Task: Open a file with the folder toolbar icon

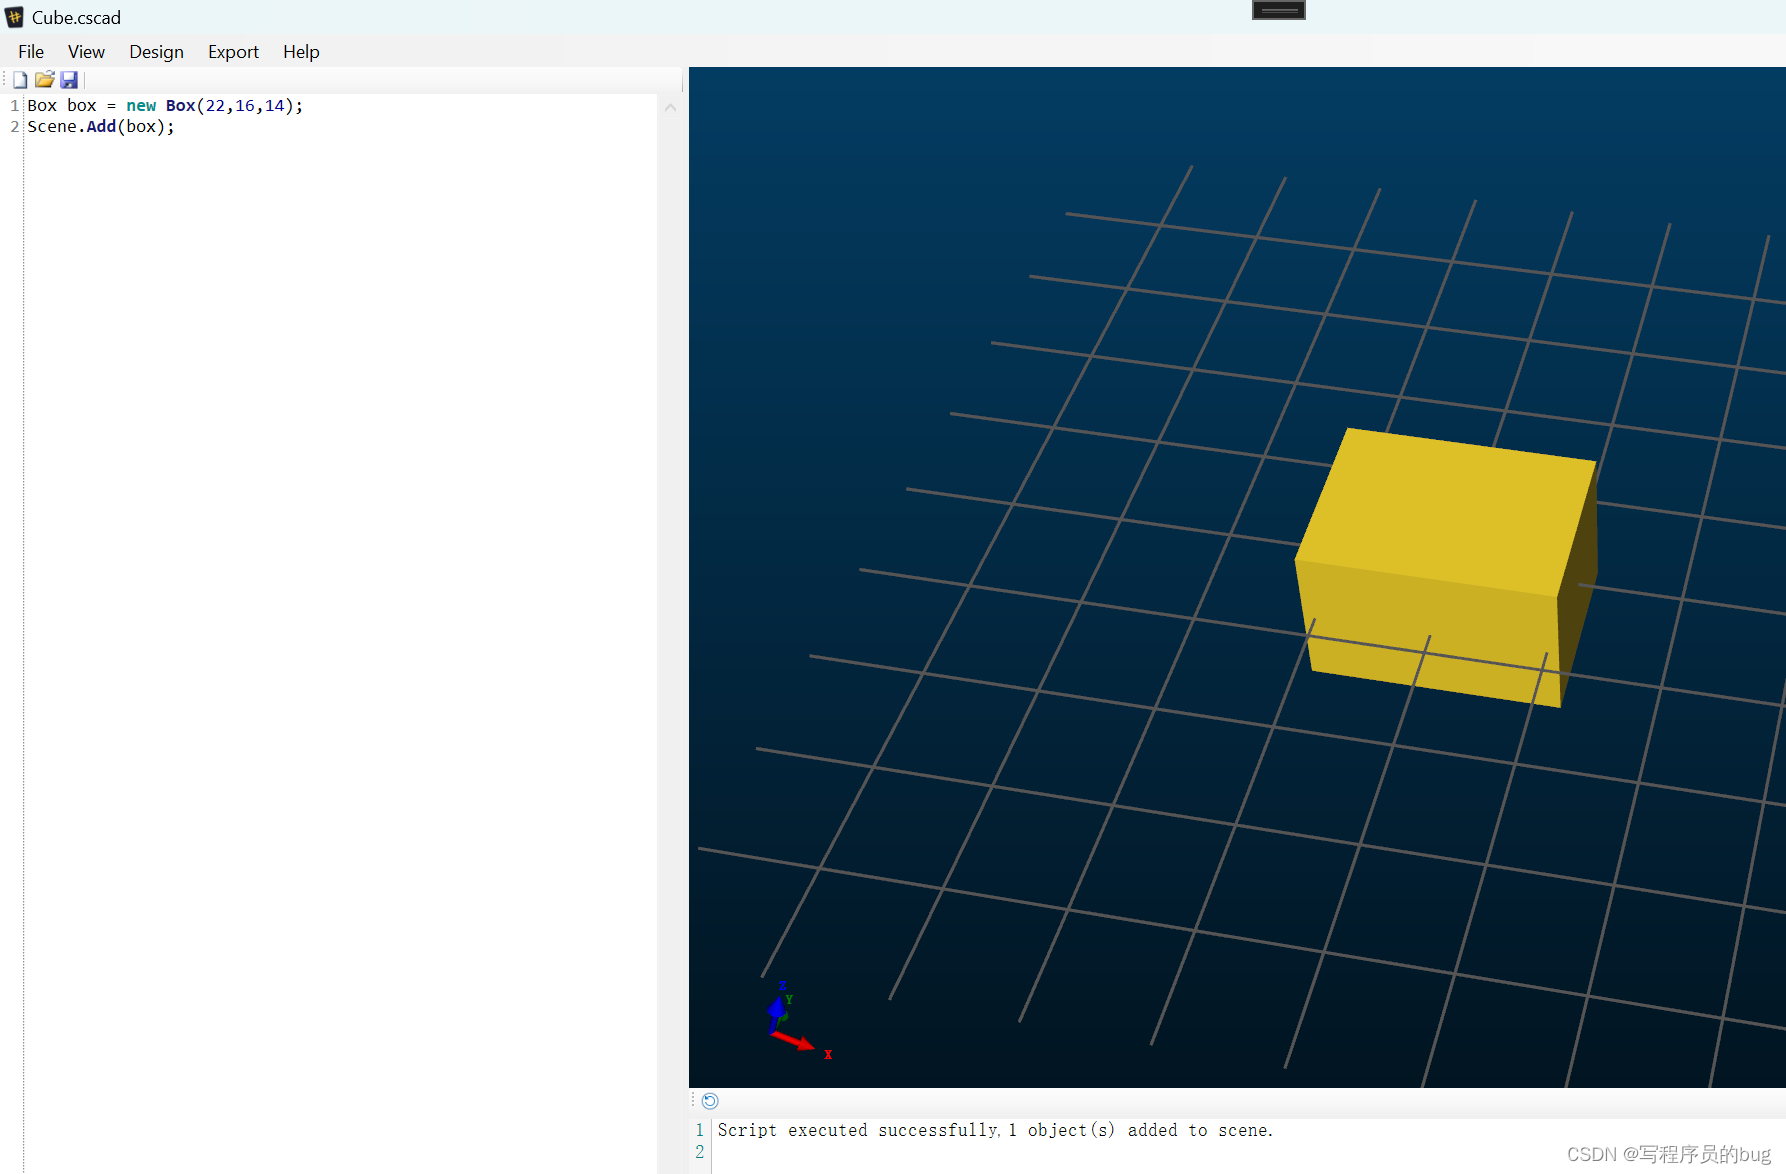Action: coord(44,80)
